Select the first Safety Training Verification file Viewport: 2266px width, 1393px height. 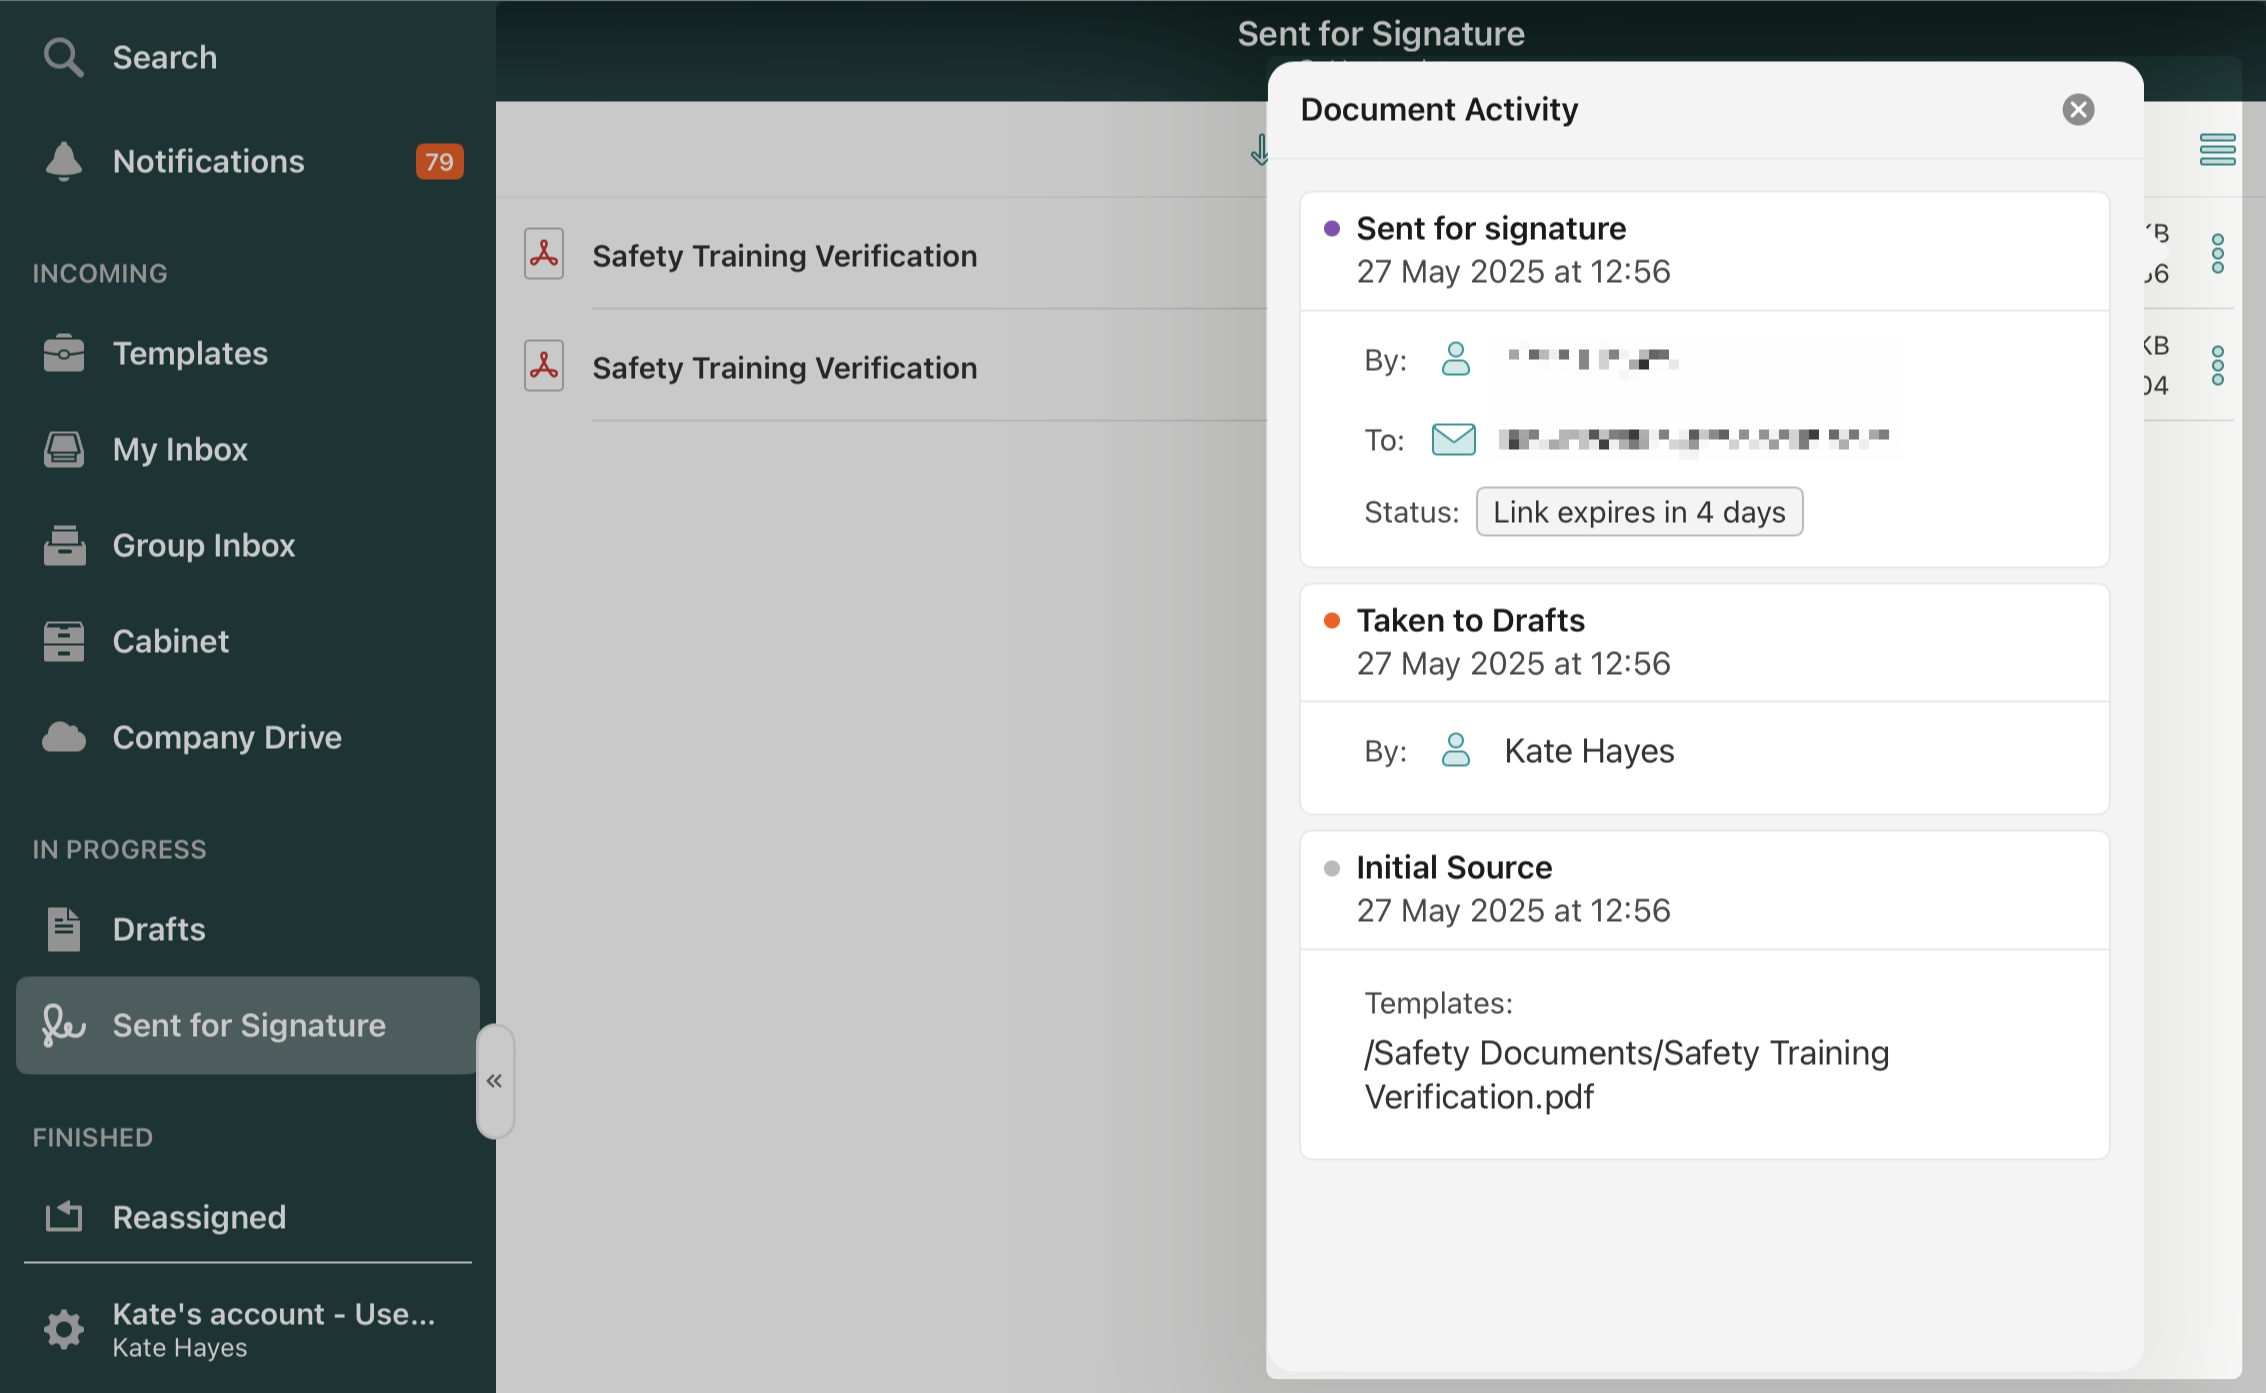(784, 256)
